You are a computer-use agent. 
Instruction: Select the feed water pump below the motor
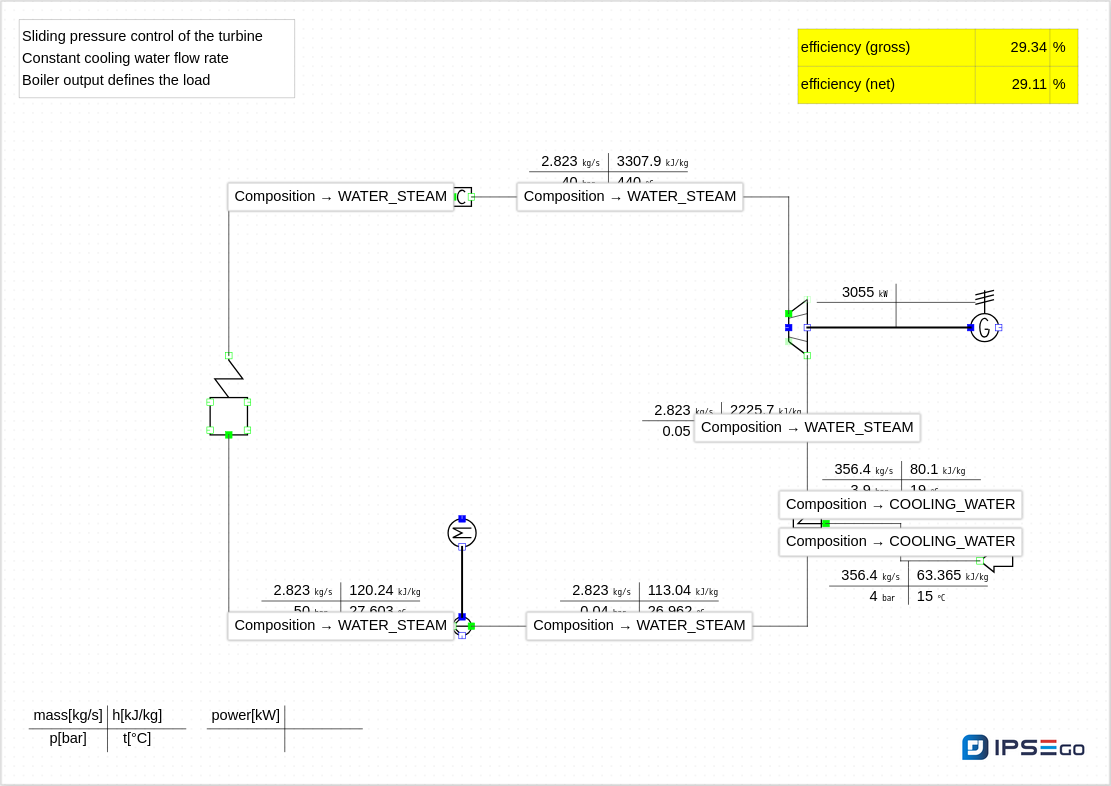pyautogui.click(x=461, y=626)
